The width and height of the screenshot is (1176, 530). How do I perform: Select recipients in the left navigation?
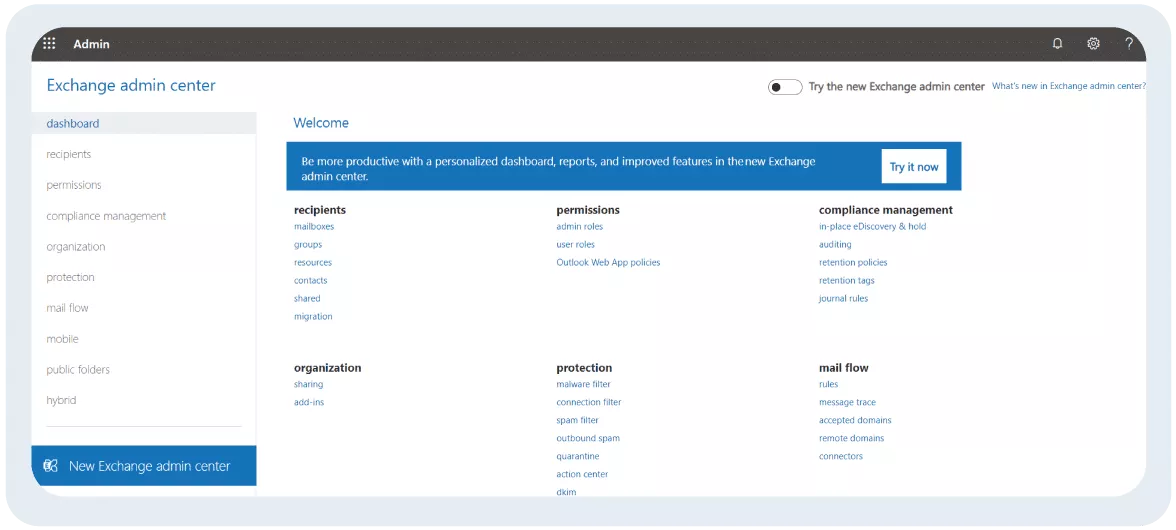tap(68, 154)
